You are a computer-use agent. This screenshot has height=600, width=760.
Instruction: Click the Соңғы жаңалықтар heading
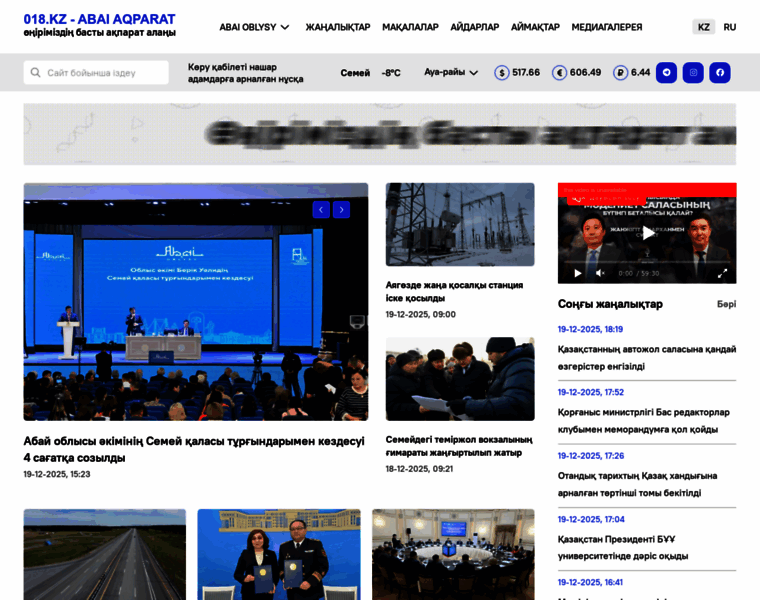click(x=610, y=304)
